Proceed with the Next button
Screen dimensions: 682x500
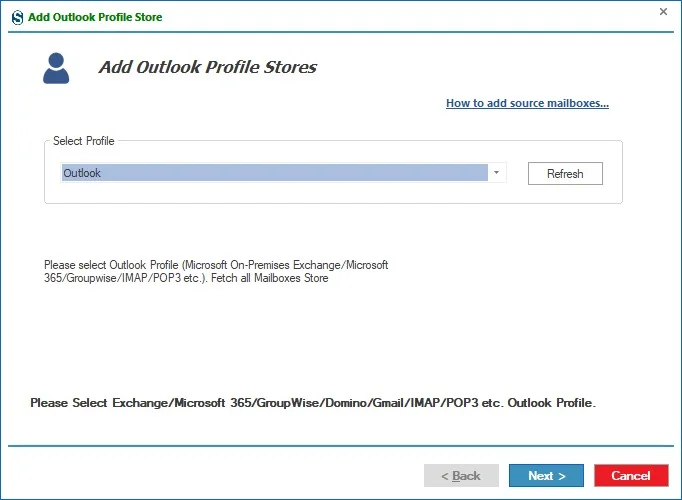pos(546,476)
